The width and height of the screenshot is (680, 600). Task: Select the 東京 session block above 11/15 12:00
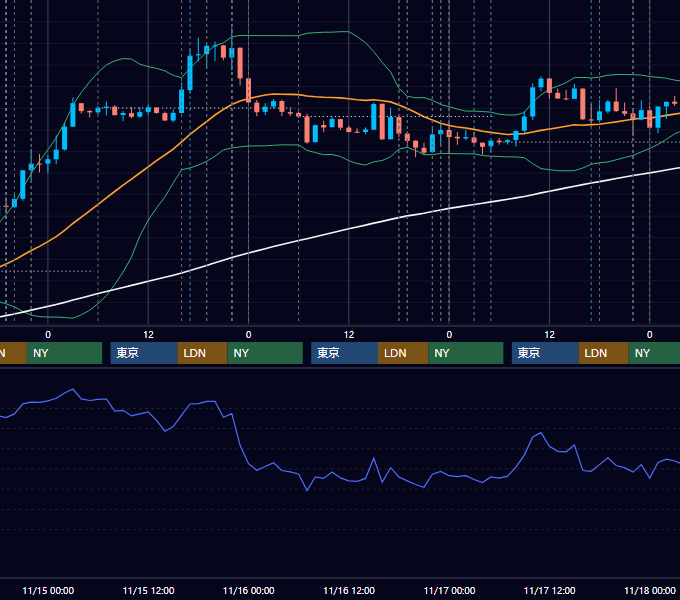[144, 353]
